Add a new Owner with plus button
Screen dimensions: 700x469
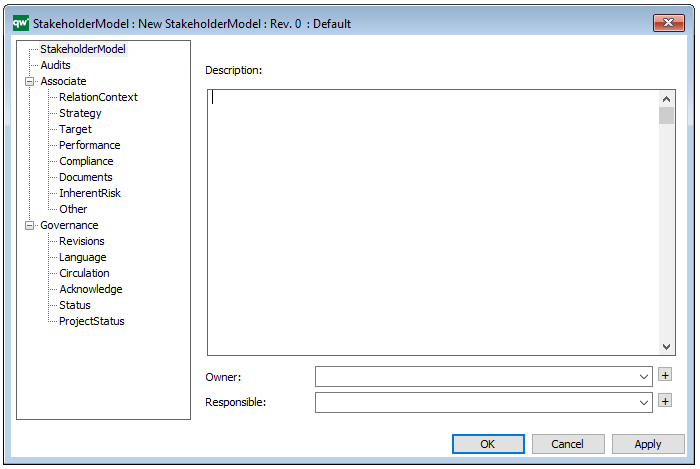point(665,375)
